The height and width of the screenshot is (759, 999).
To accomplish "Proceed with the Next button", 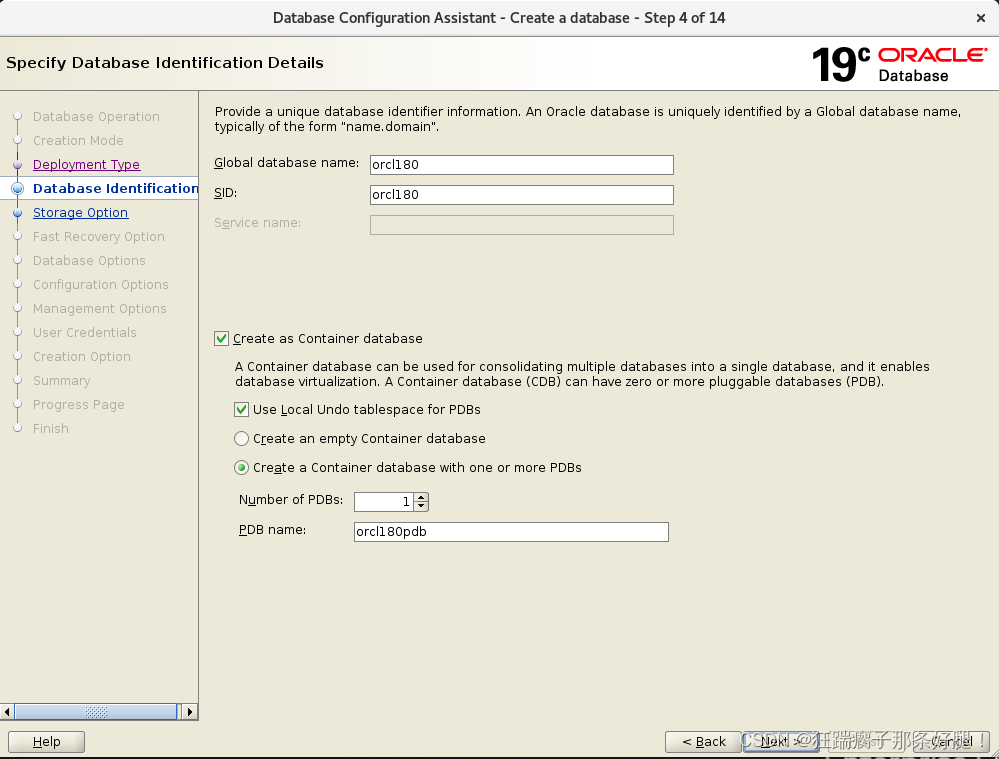I will tap(781, 742).
